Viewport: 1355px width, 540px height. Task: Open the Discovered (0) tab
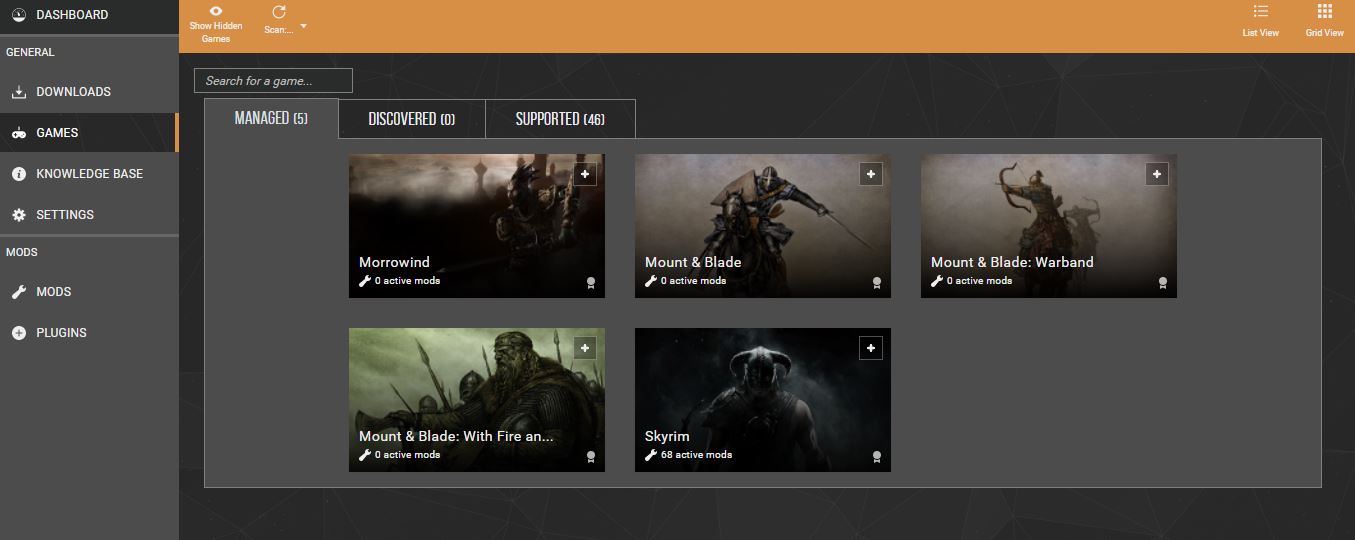point(412,119)
